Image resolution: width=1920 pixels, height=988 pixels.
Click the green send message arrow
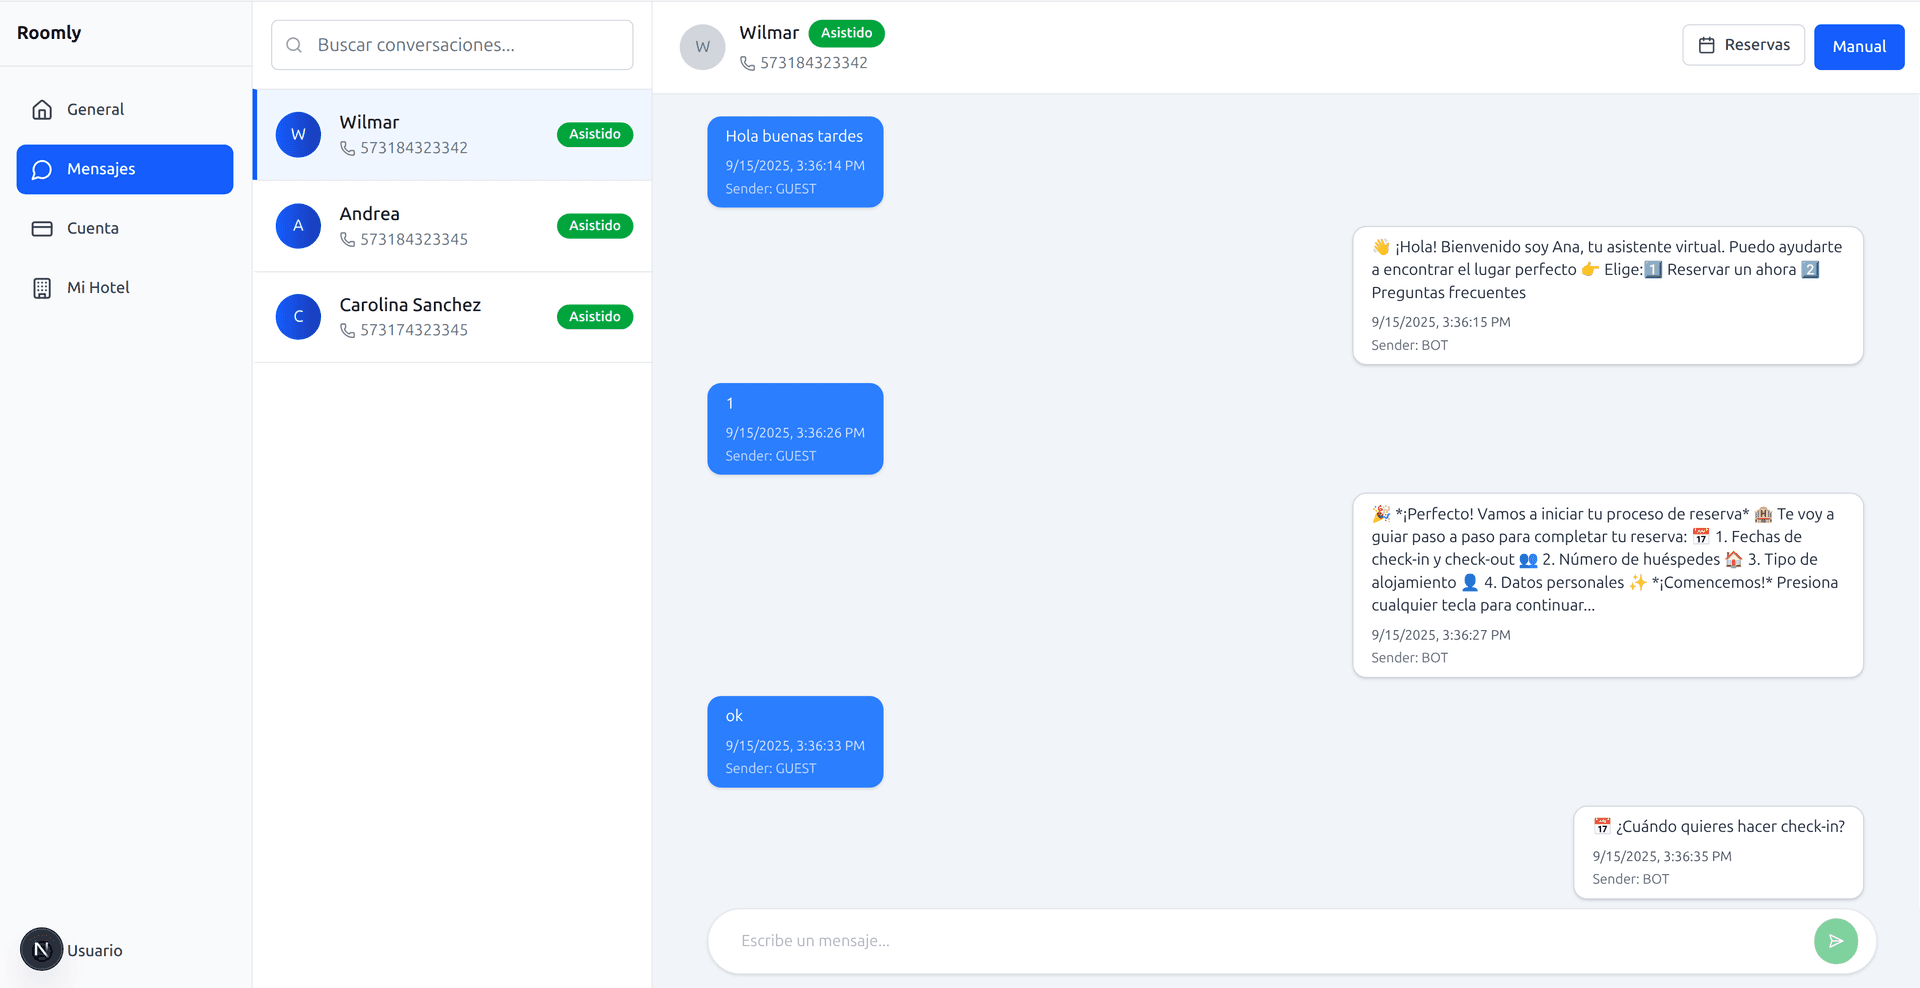[1835, 941]
